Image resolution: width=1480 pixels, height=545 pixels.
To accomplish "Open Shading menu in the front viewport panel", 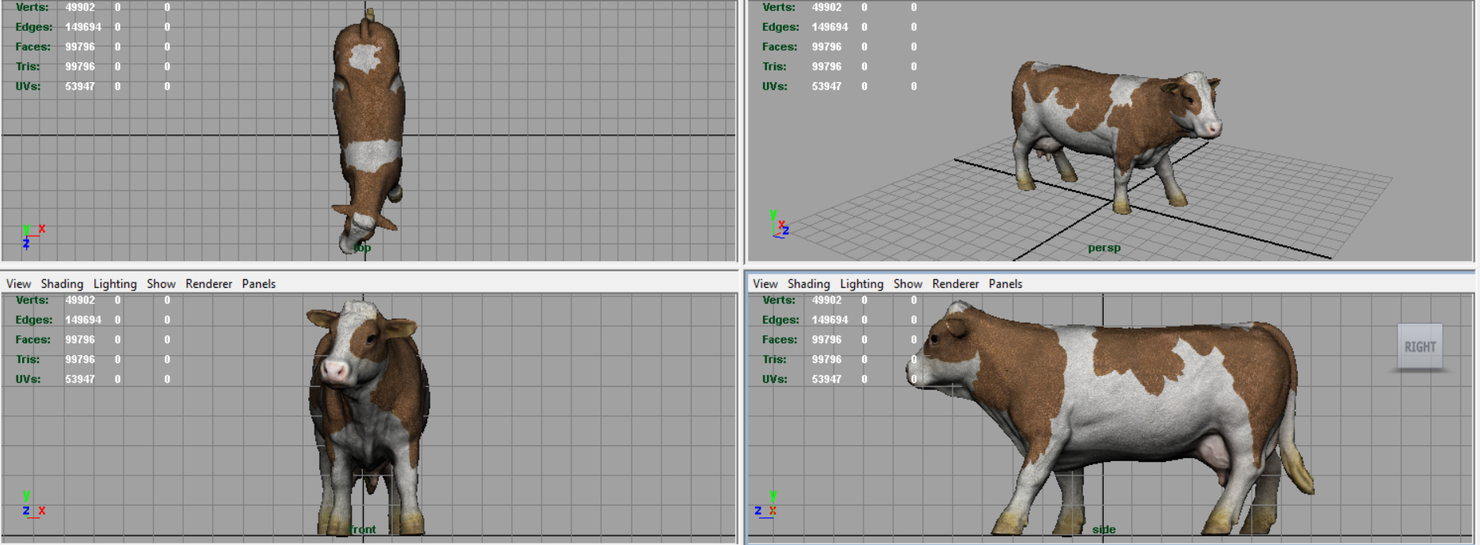I will pos(62,284).
